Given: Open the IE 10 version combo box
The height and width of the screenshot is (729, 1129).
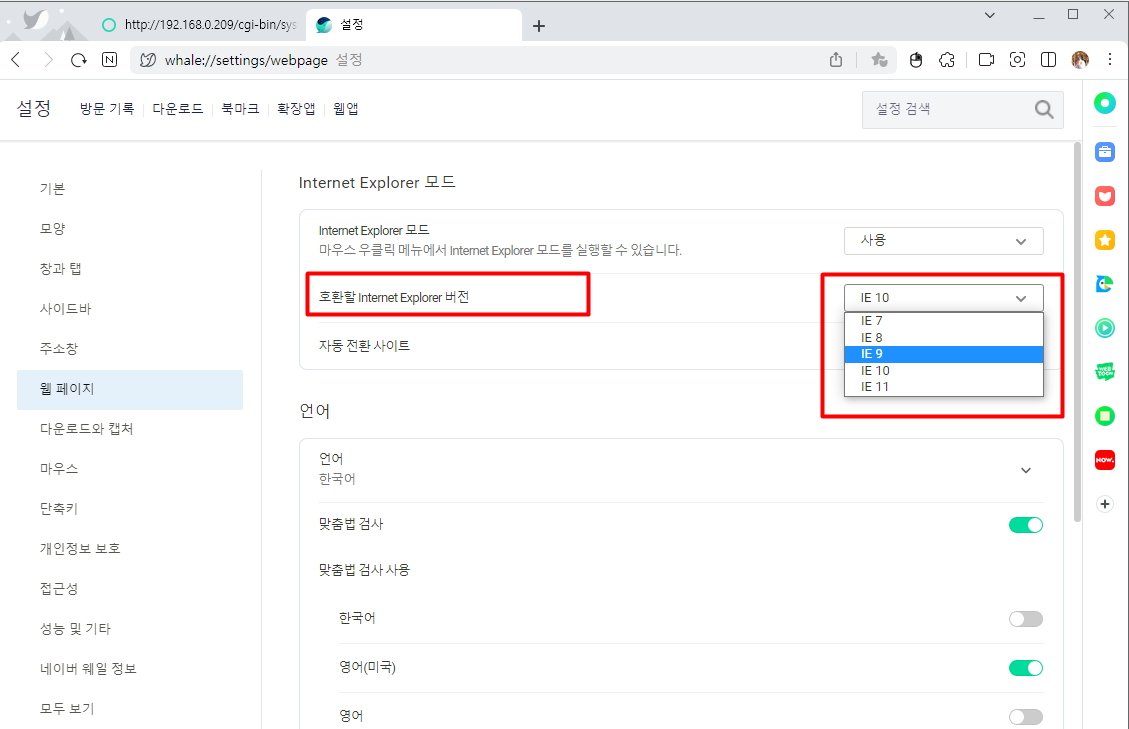Looking at the screenshot, I should pyautogui.click(x=943, y=298).
